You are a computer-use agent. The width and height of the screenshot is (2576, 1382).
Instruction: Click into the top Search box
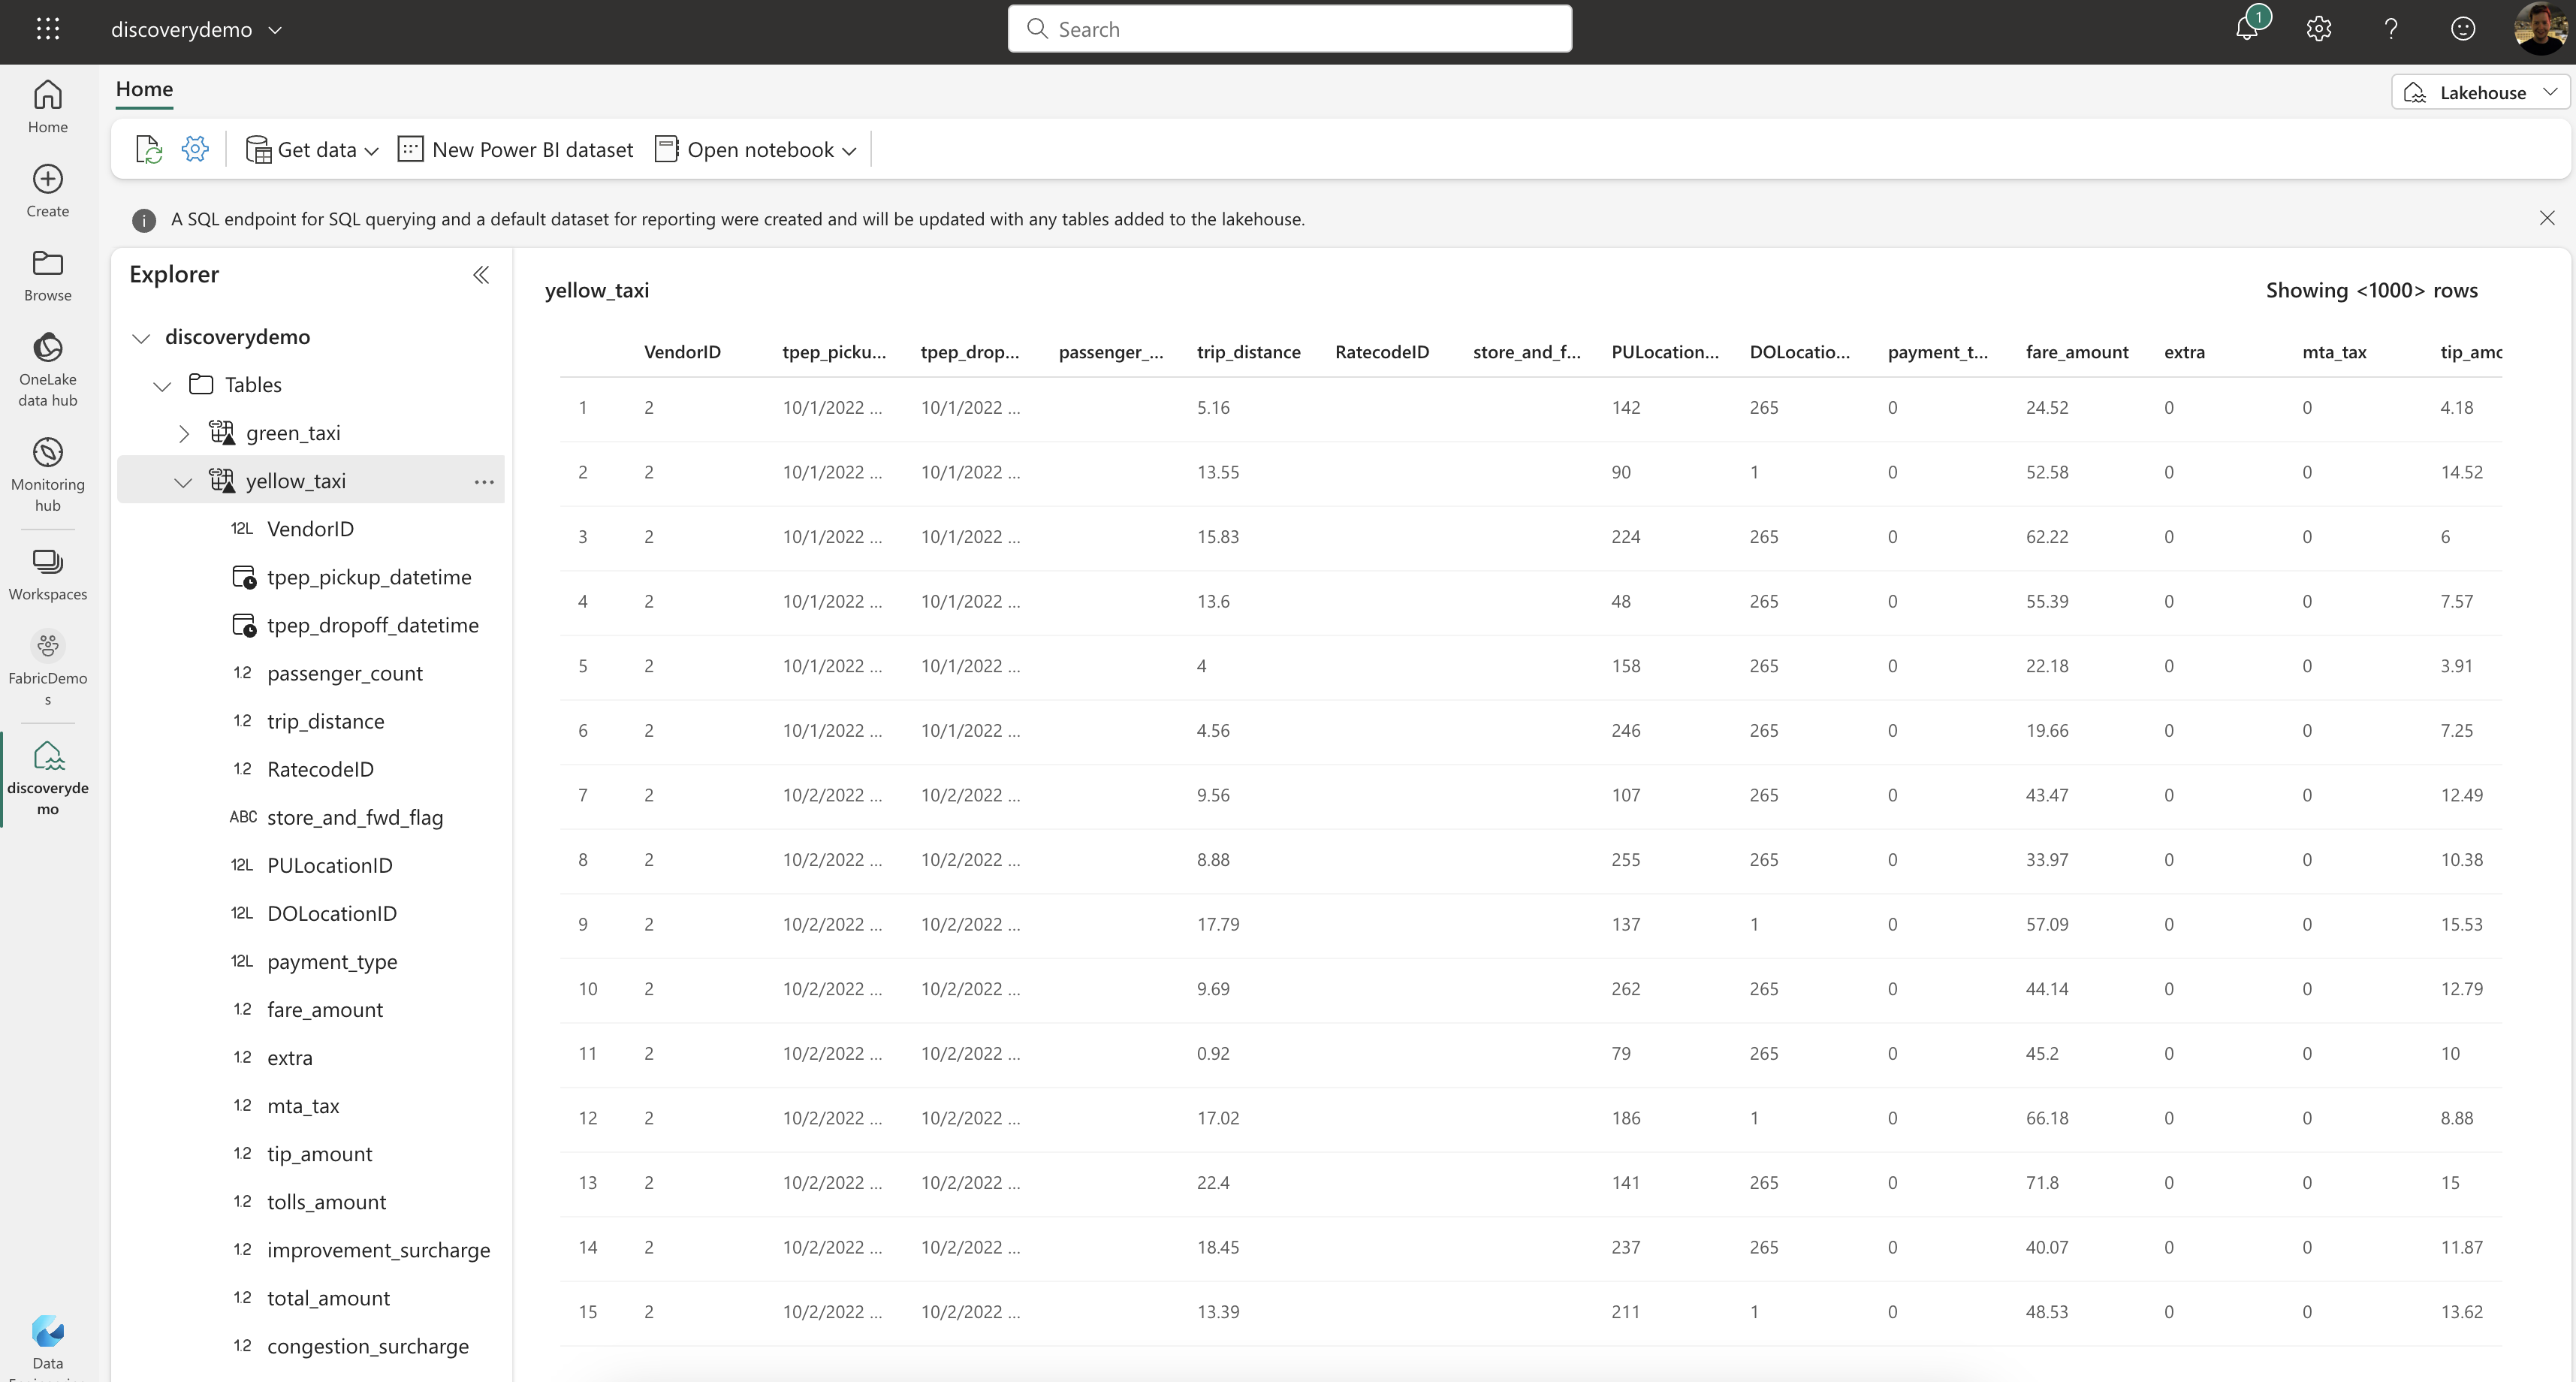pyautogui.click(x=1290, y=29)
